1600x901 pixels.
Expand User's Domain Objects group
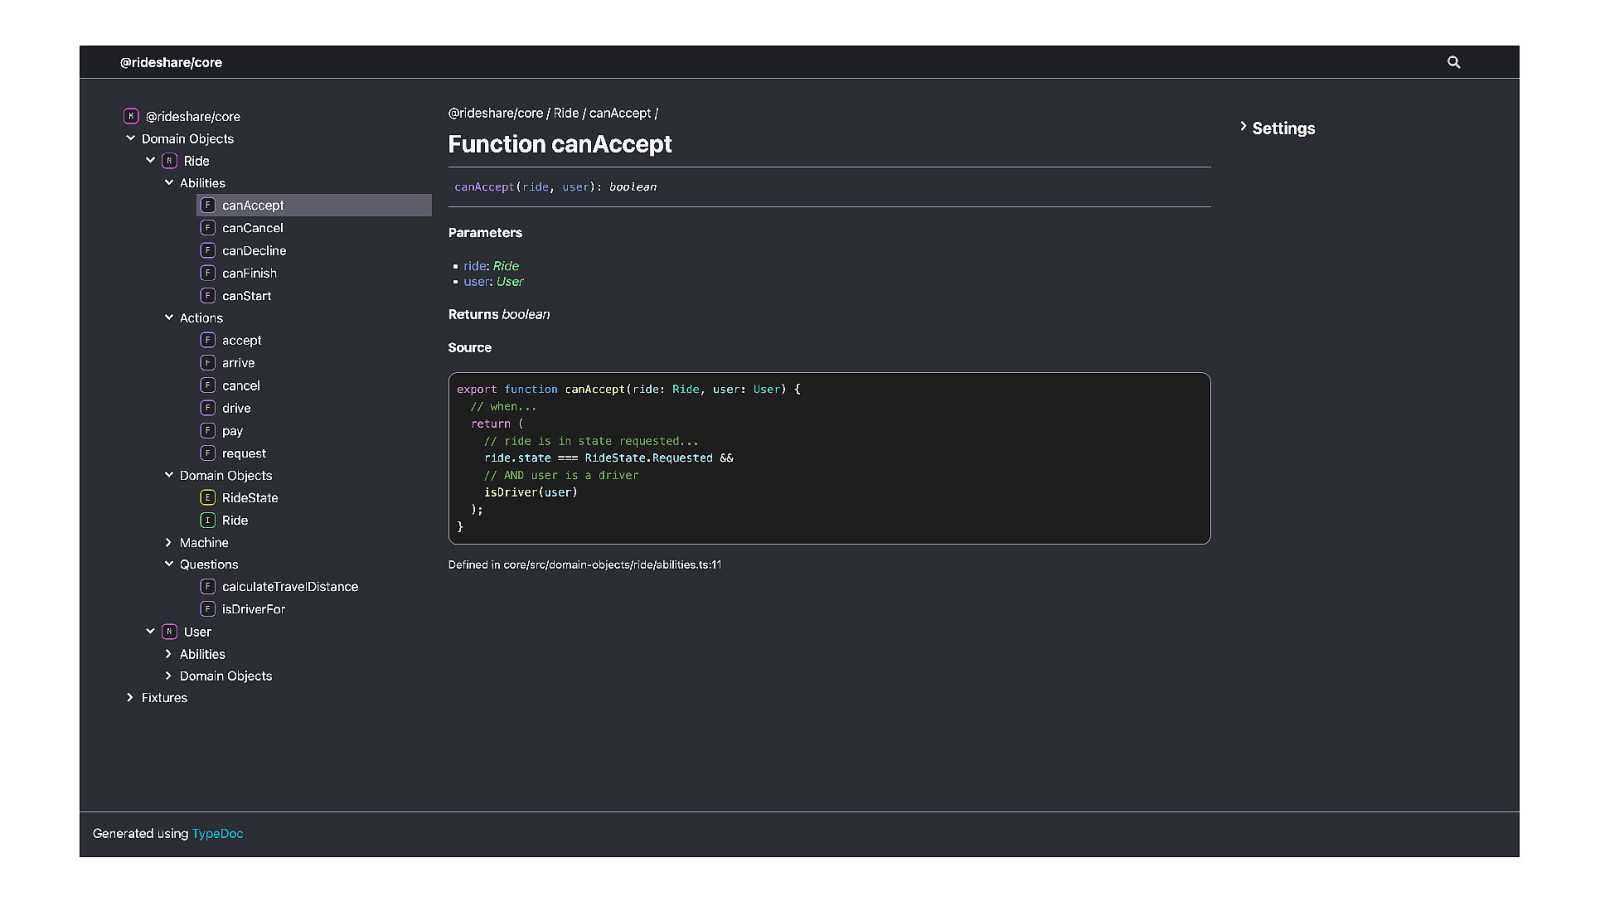pos(169,676)
